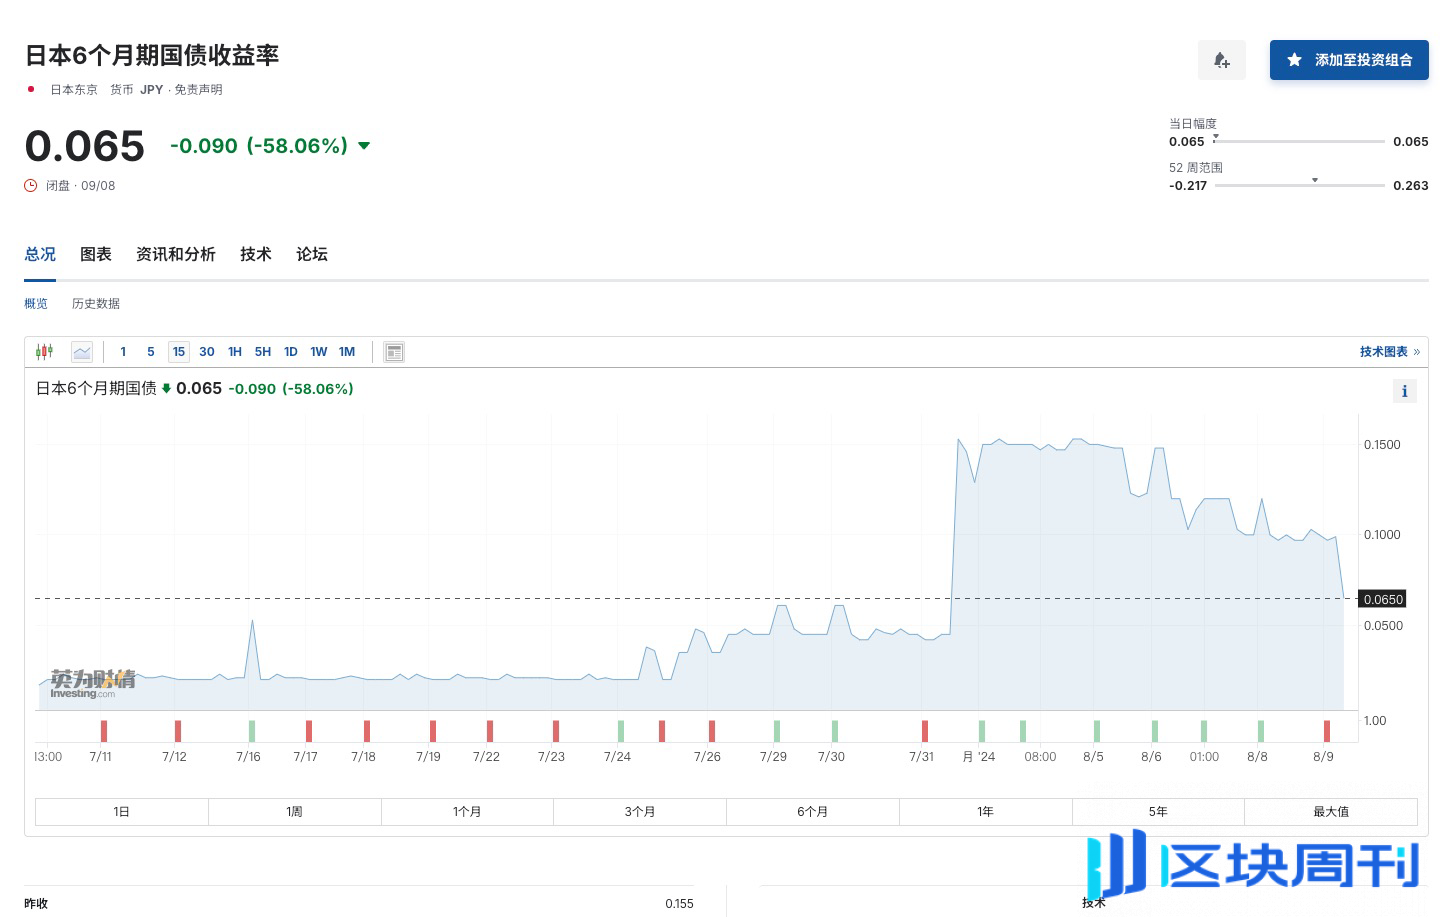Click the 7/24 date label on axis

point(617,756)
